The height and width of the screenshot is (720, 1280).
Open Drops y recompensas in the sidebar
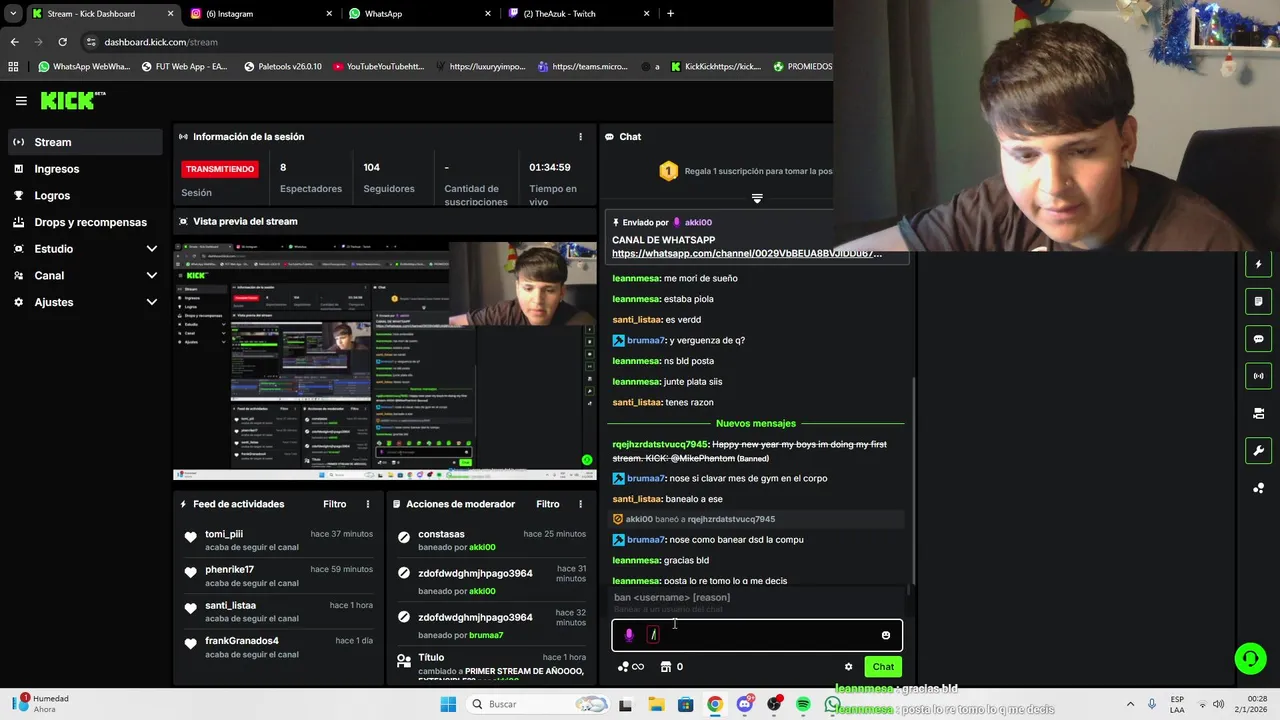(x=84, y=222)
